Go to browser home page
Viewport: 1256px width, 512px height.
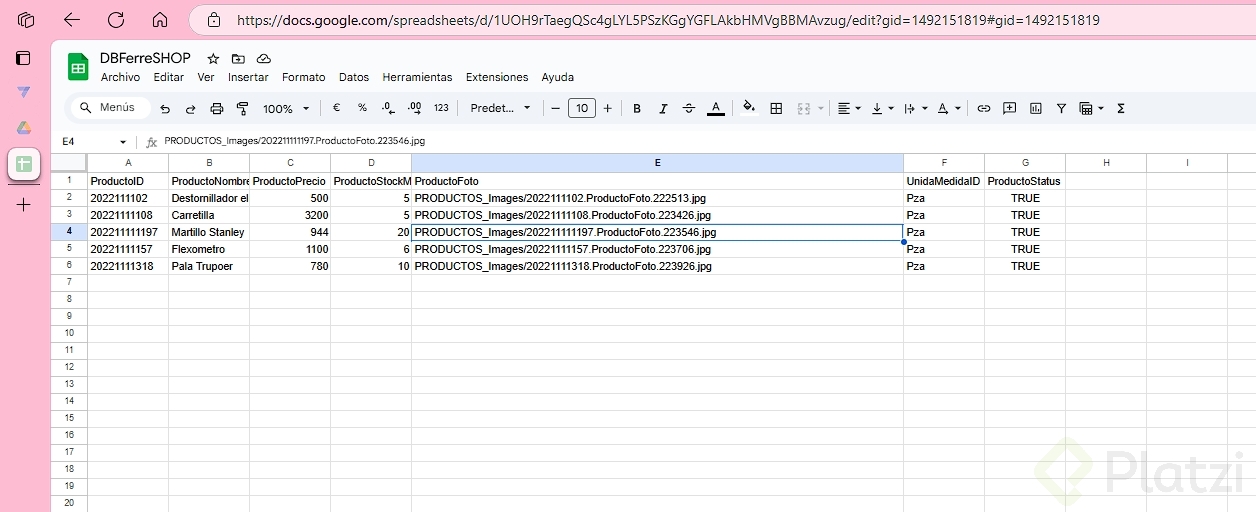(x=160, y=20)
